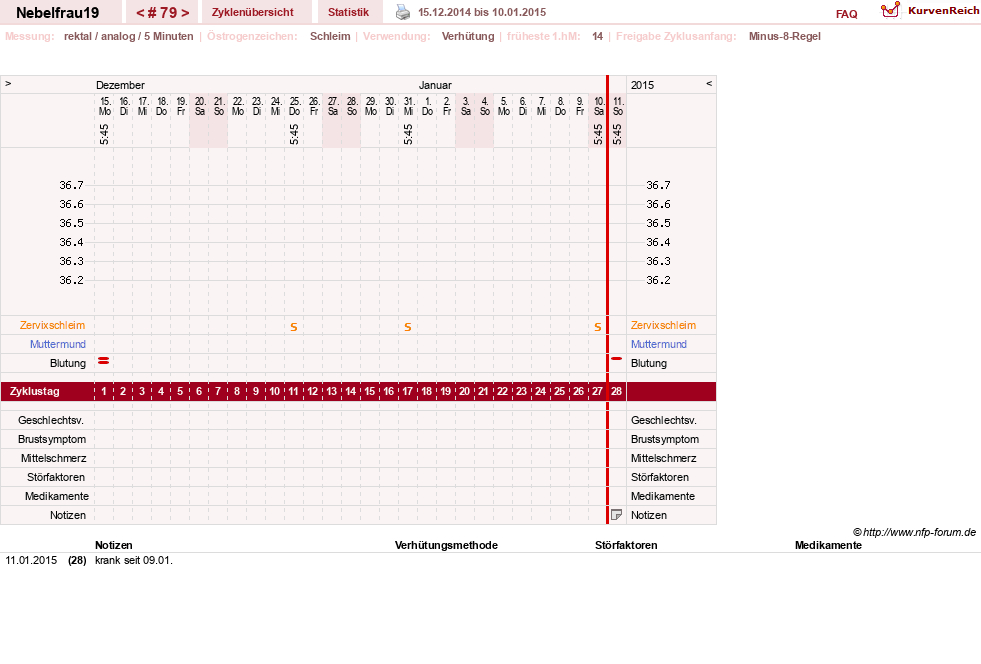Click the bleeding mark on January 11

(616, 359)
